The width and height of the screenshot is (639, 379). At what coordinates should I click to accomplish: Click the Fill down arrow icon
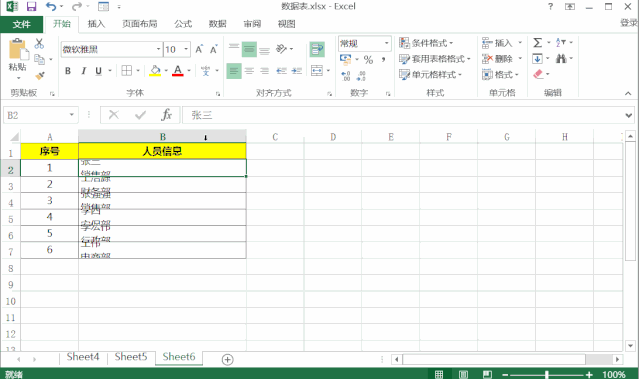pyautogui.click(x=538, y=59)
